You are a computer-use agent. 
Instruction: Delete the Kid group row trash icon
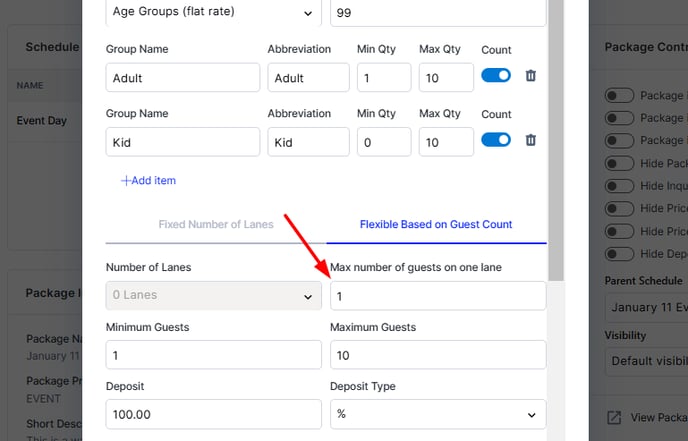click(x=530, y=140)
